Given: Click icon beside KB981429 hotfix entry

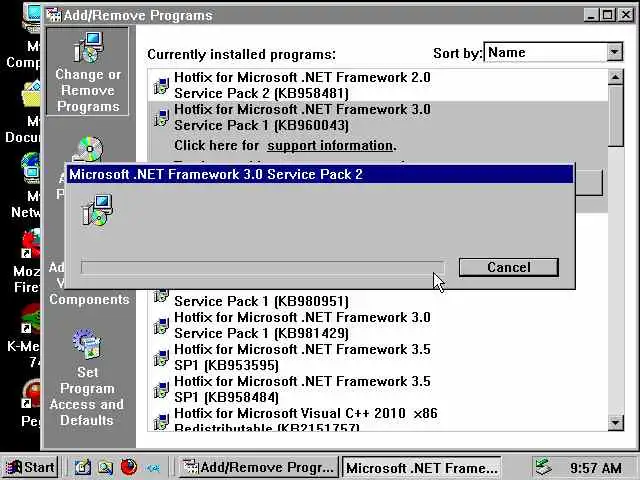Looking at the screenshot, I should point(161,325).
